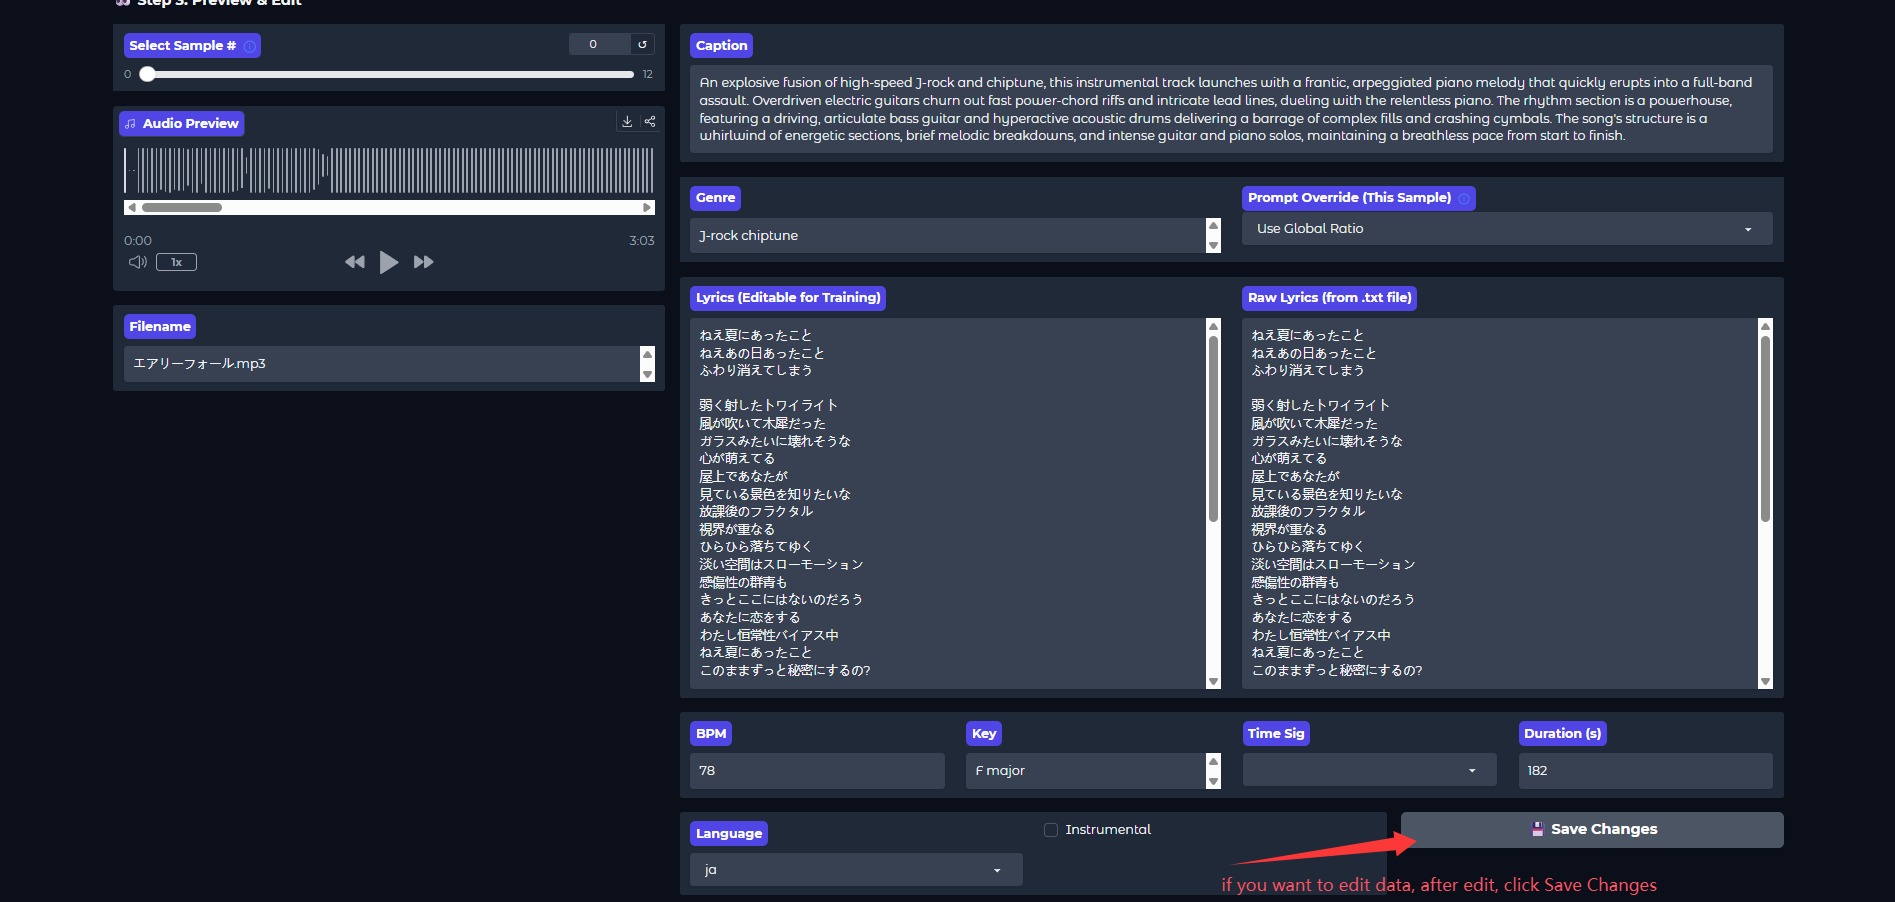Click the Duration (s) label
1895x902 pixels.
[x=1562, y=734]
